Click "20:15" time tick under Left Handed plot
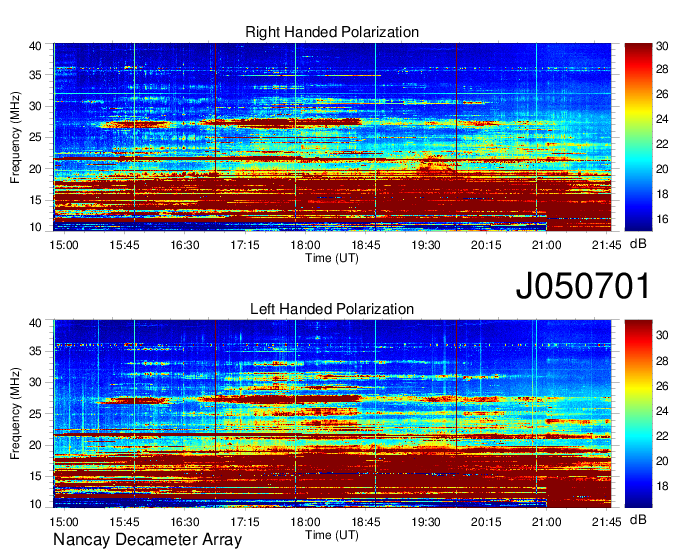This screenshot has height=552, width=680. 486,522
